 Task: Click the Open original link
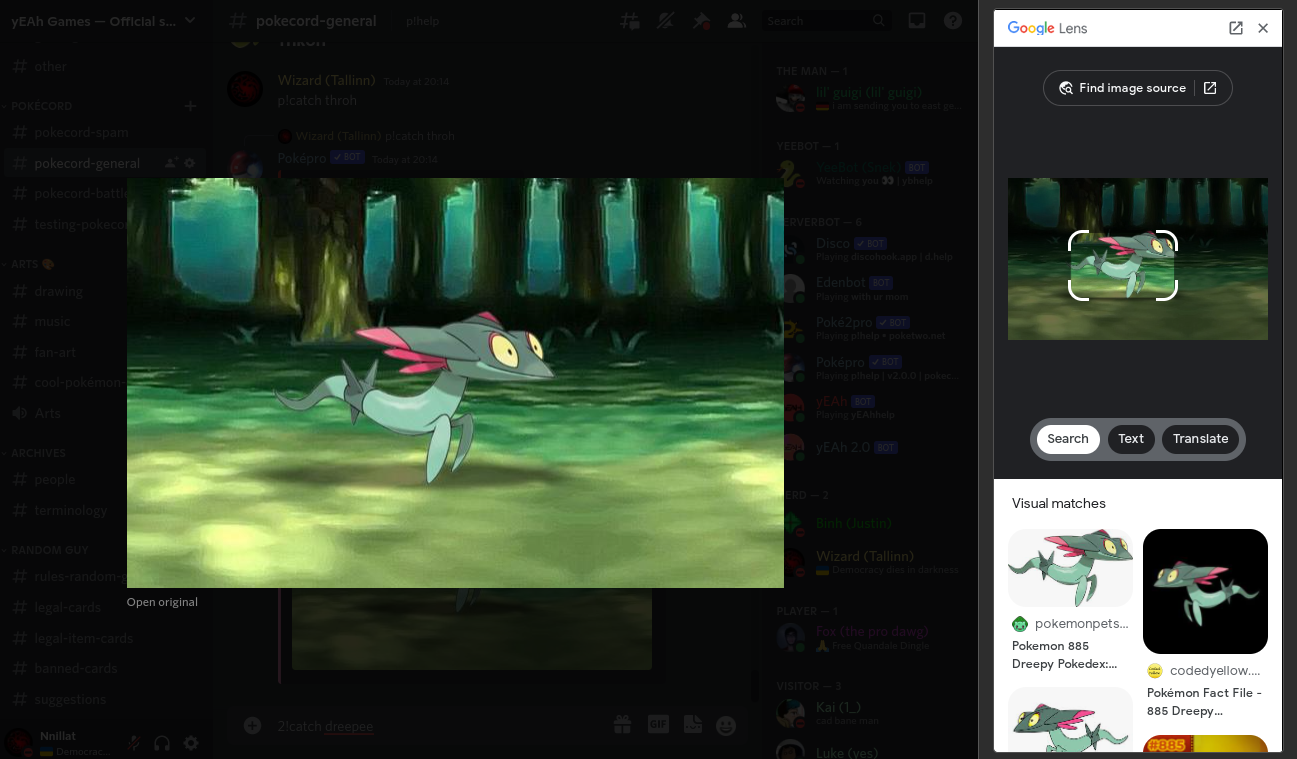tap(162, 602)
